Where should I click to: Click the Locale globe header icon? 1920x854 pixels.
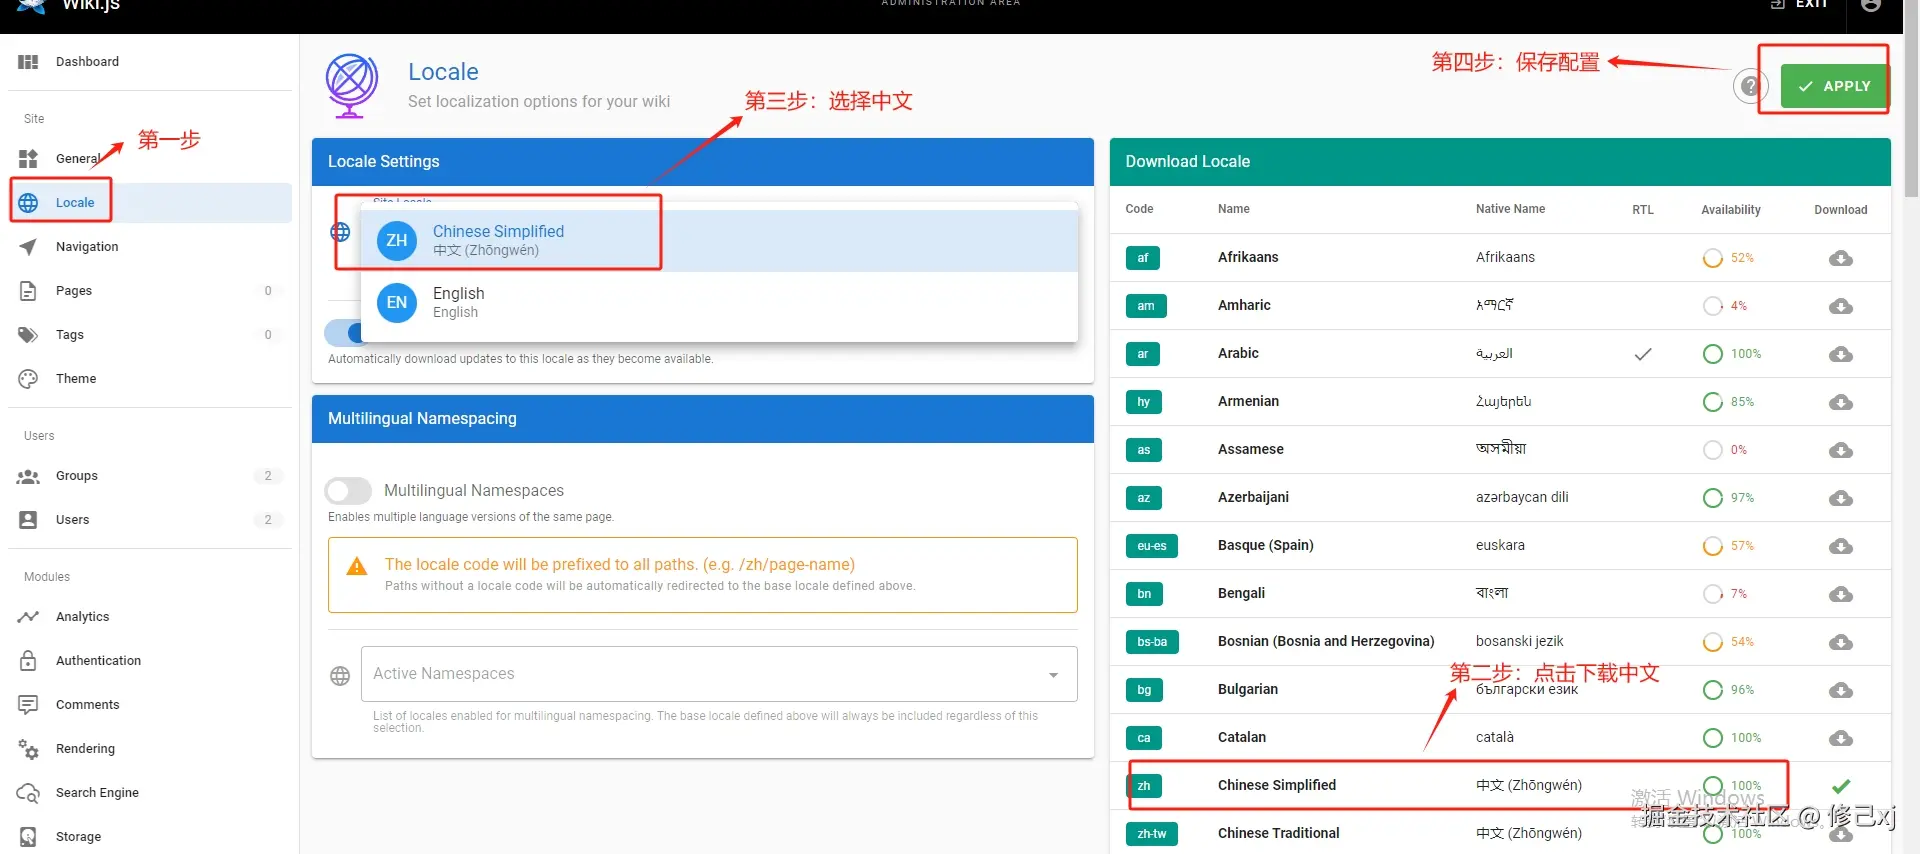[351, 86]
